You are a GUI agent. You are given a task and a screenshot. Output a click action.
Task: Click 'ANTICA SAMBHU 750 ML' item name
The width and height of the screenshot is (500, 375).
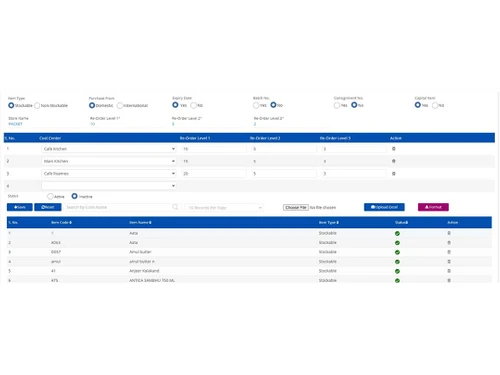click(152, 280)
